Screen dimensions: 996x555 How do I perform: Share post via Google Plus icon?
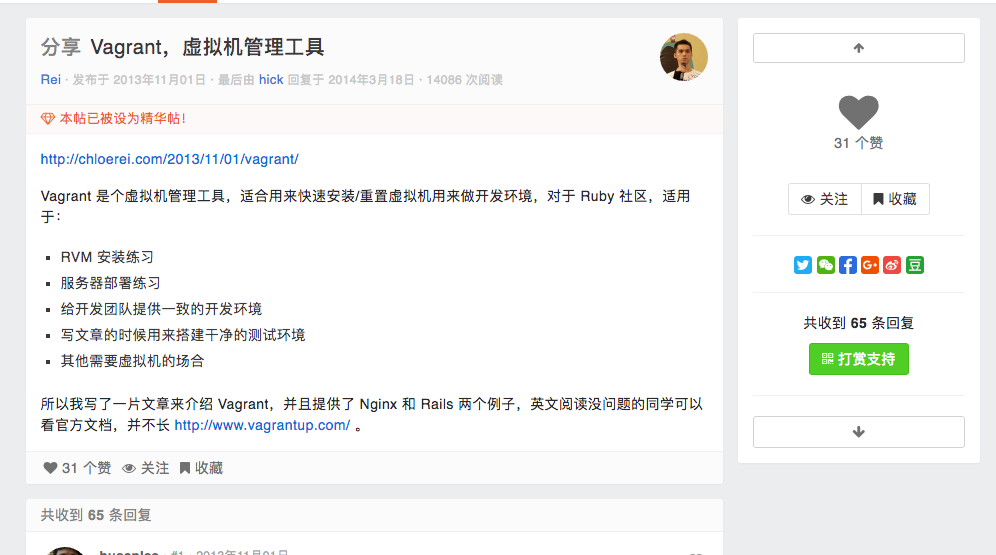pyautogui.click(x=870, y=265)
